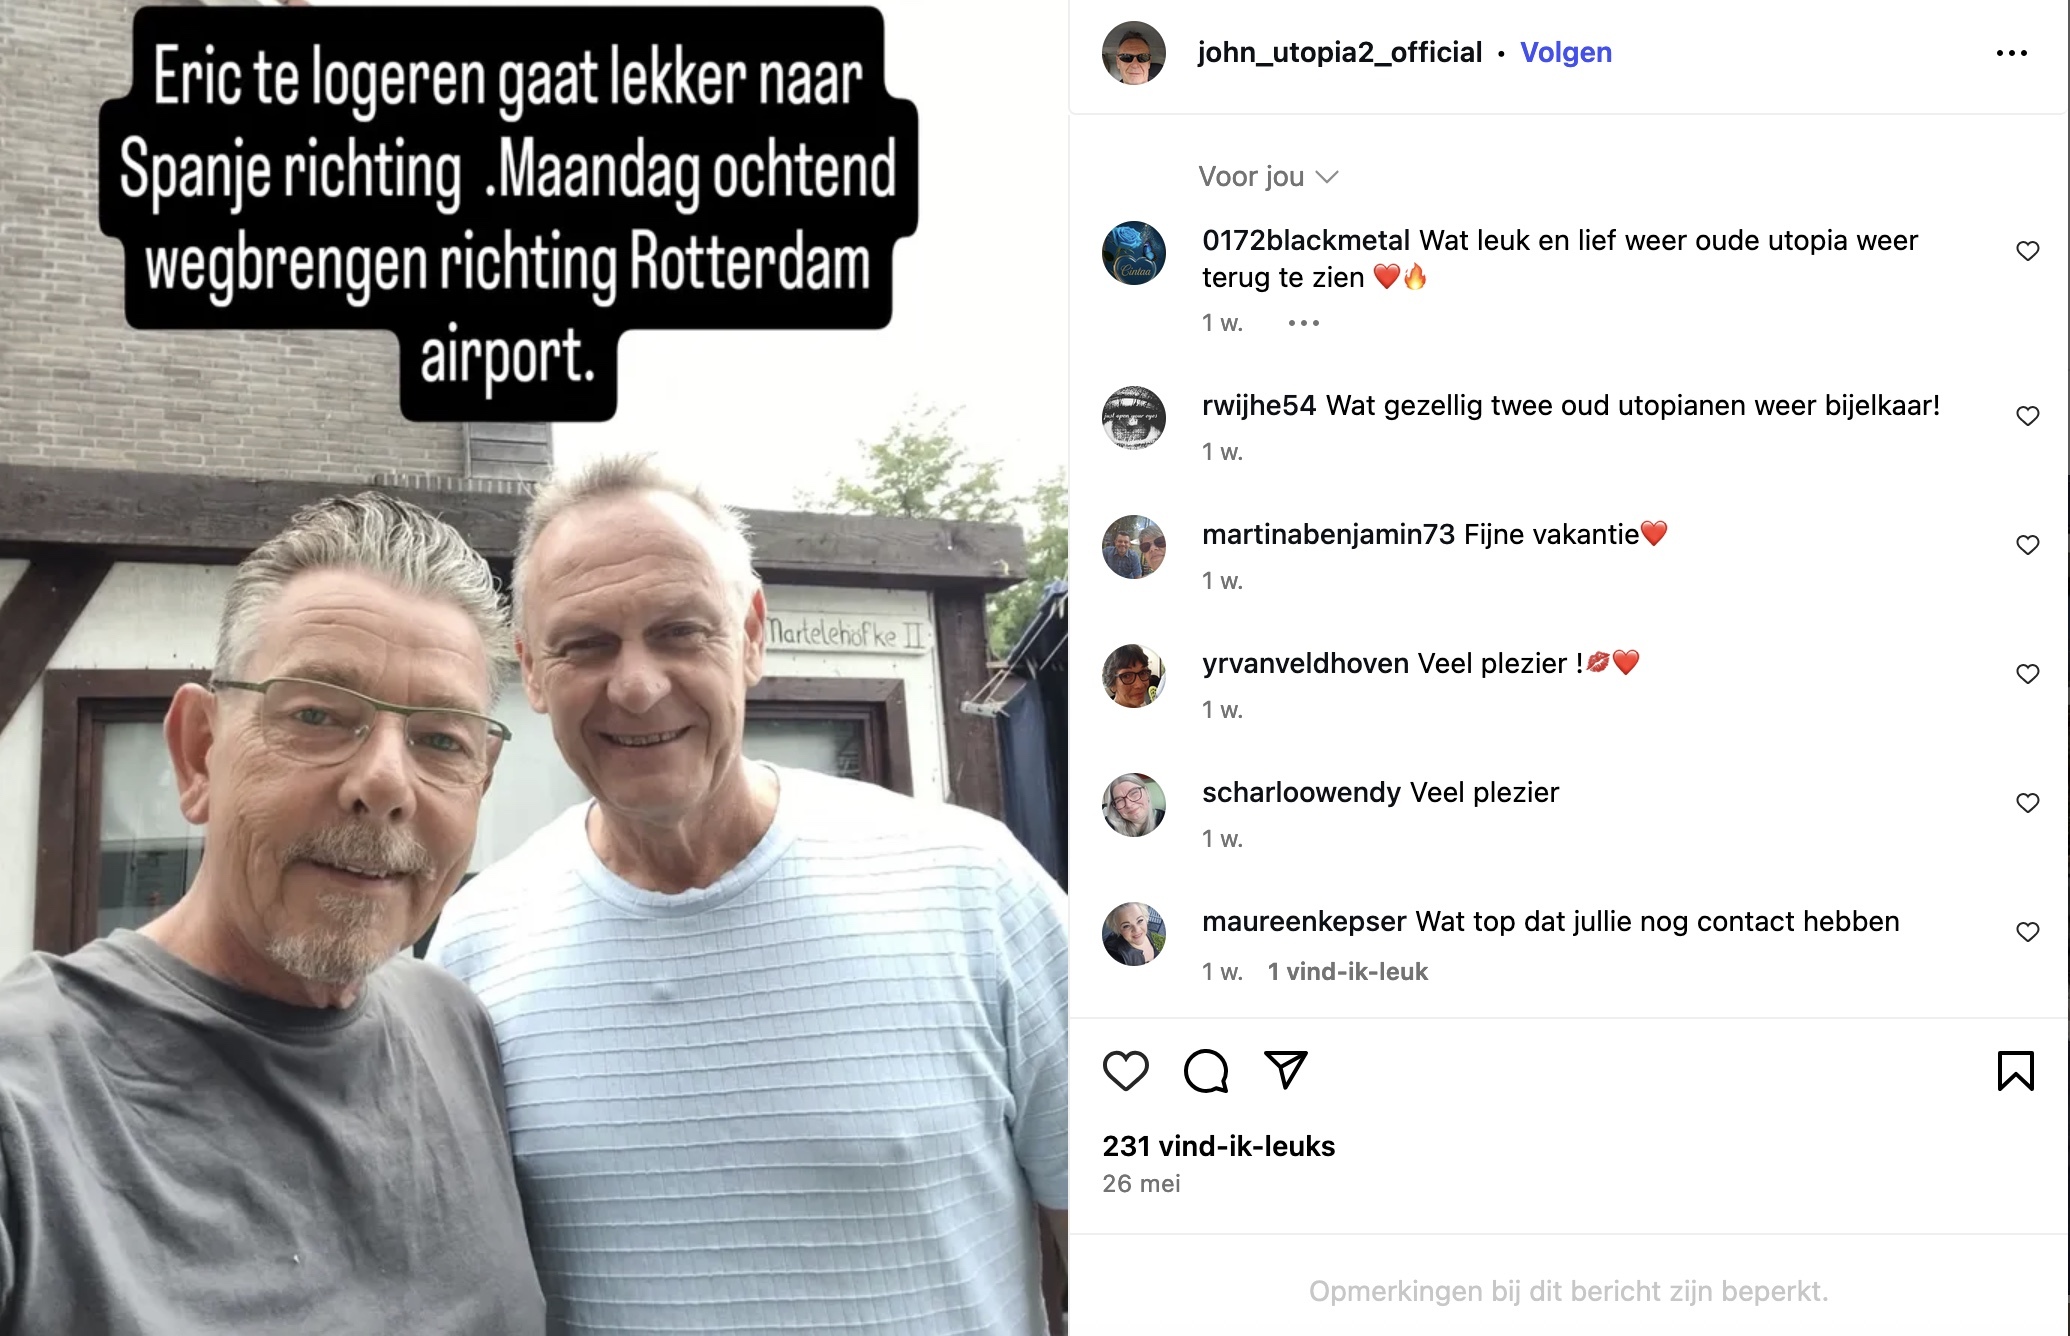Like 0172blackmetal's comment
Screen dimensions: 2070x1336
(x=2027, y=251)
